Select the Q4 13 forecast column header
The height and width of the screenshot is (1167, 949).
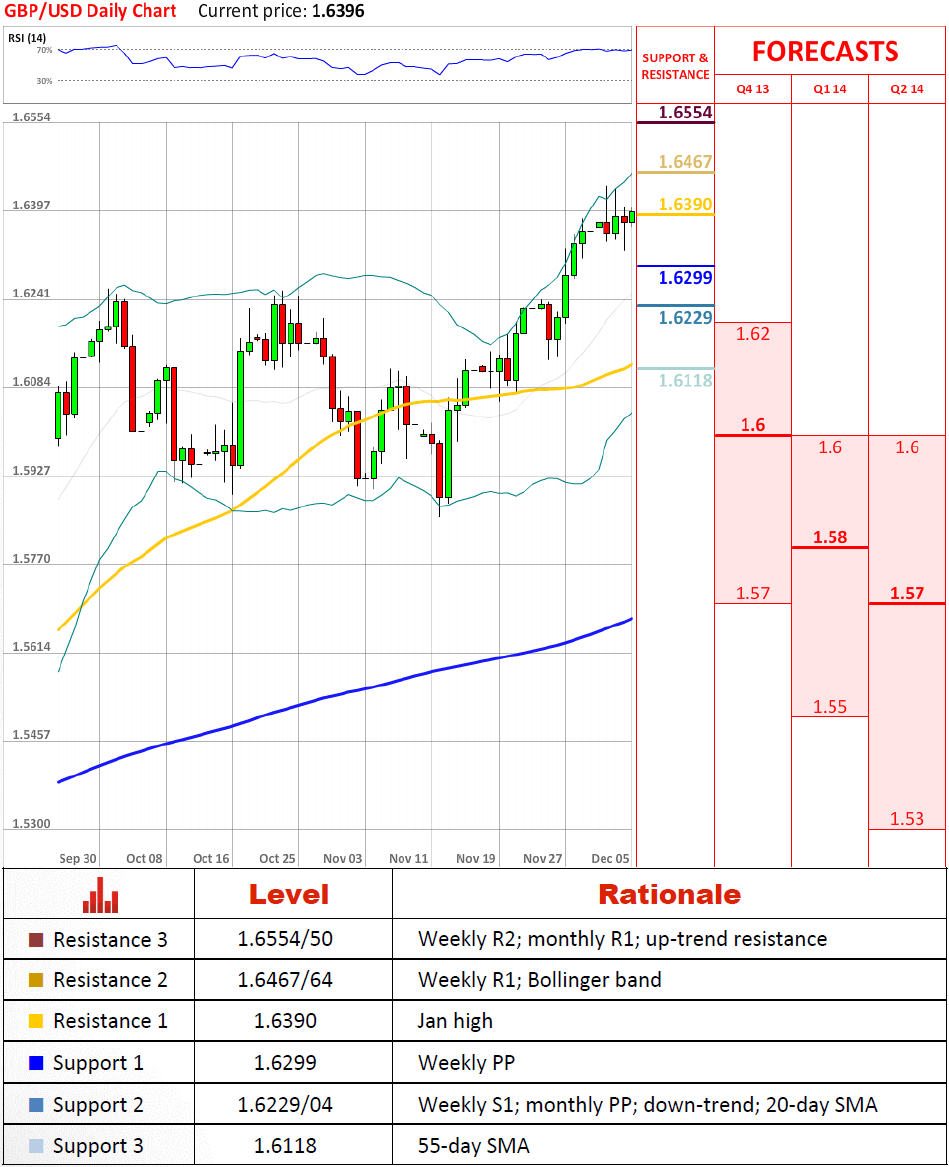(x=753, y=89)
